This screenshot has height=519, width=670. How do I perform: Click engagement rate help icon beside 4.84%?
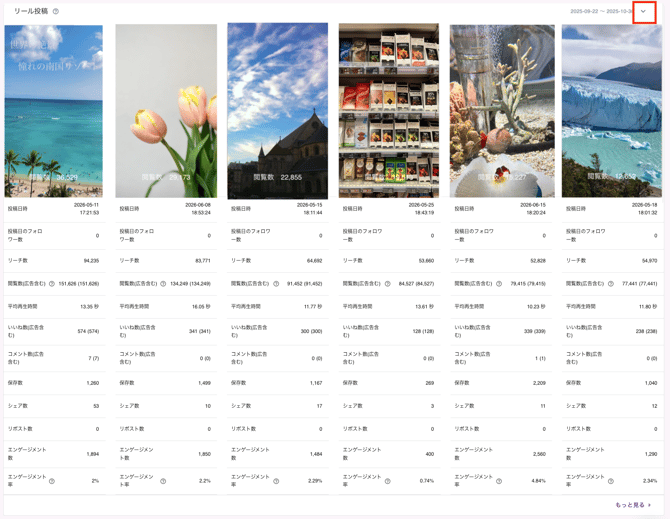point(499,481)
